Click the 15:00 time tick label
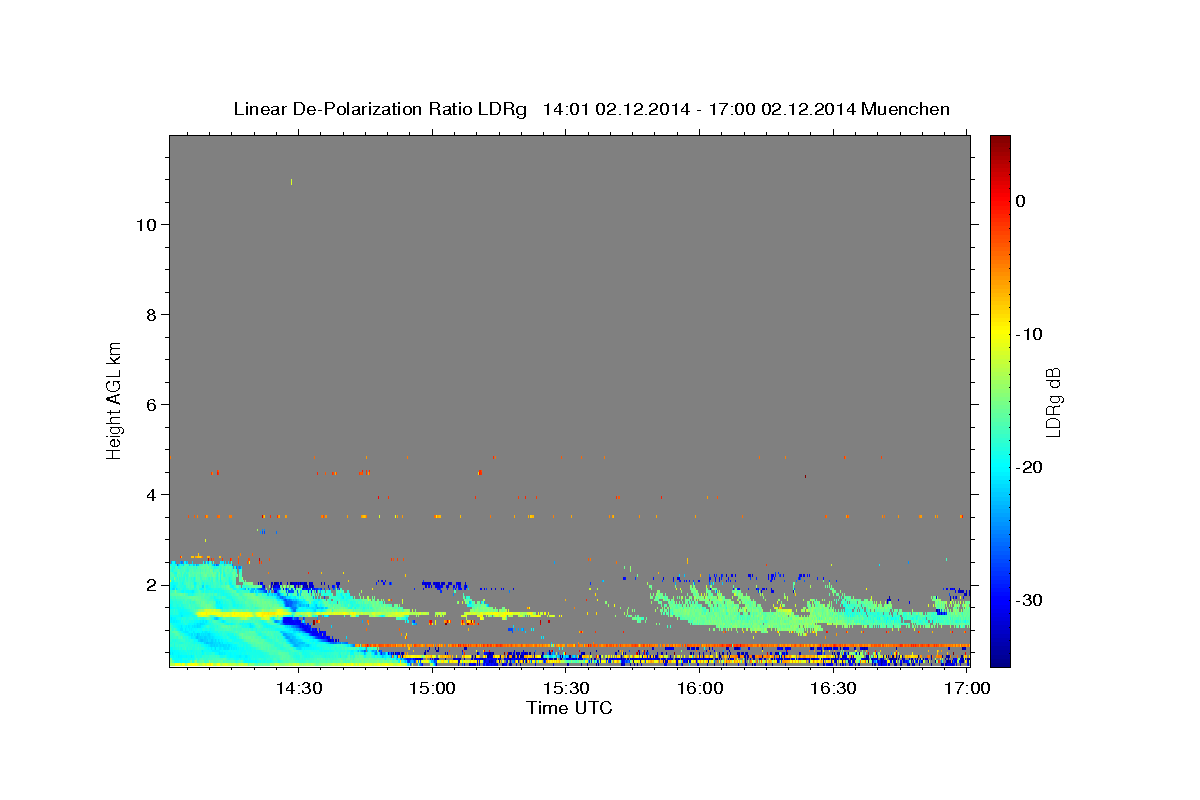The width and height of the screenshot is (1200, 800). coord(433,690)
